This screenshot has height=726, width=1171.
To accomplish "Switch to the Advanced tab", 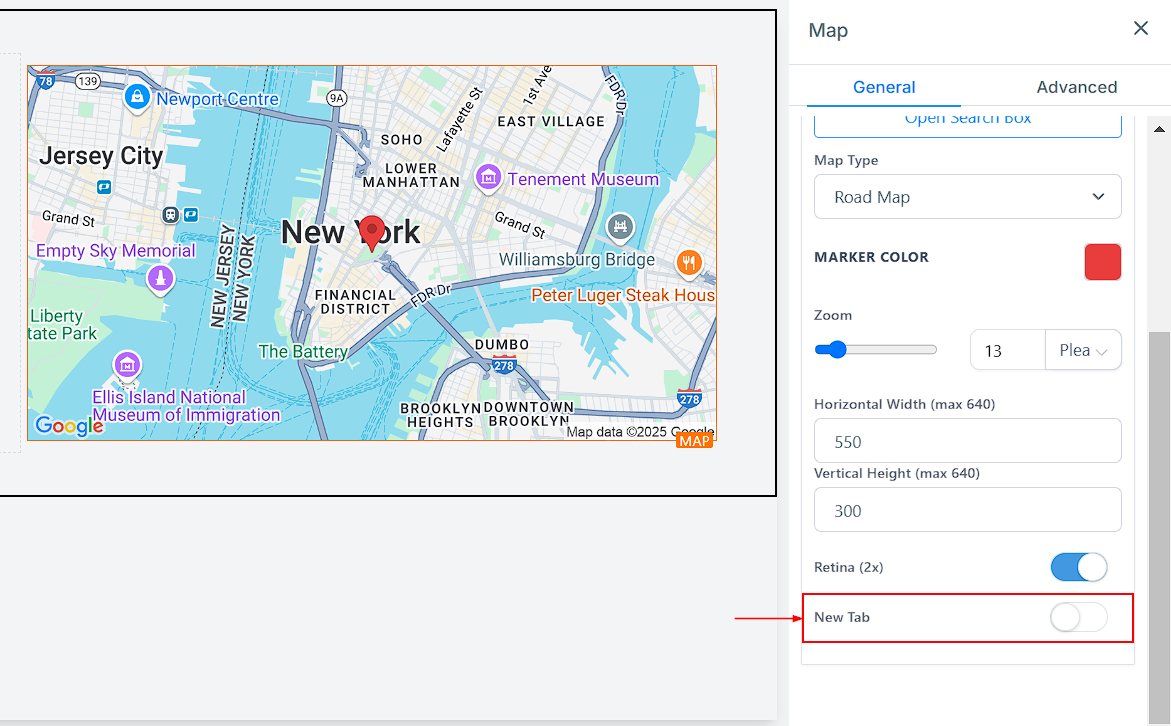I will pos(1076,87).
